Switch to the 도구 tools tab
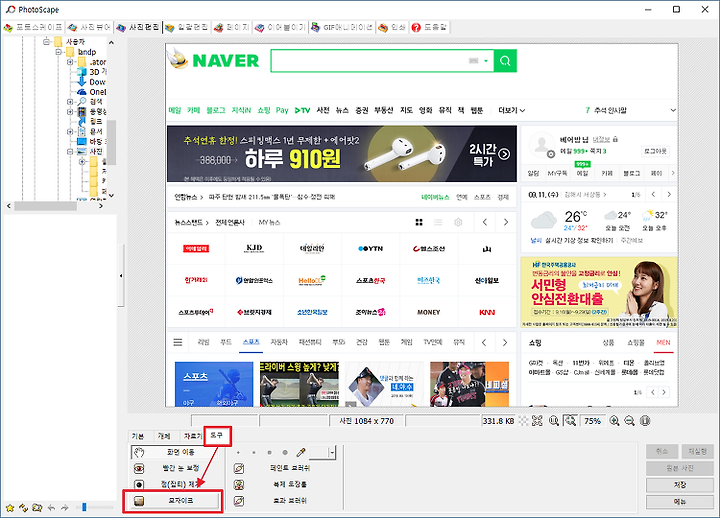Viewport: 720px width, 518px height. 217,435
